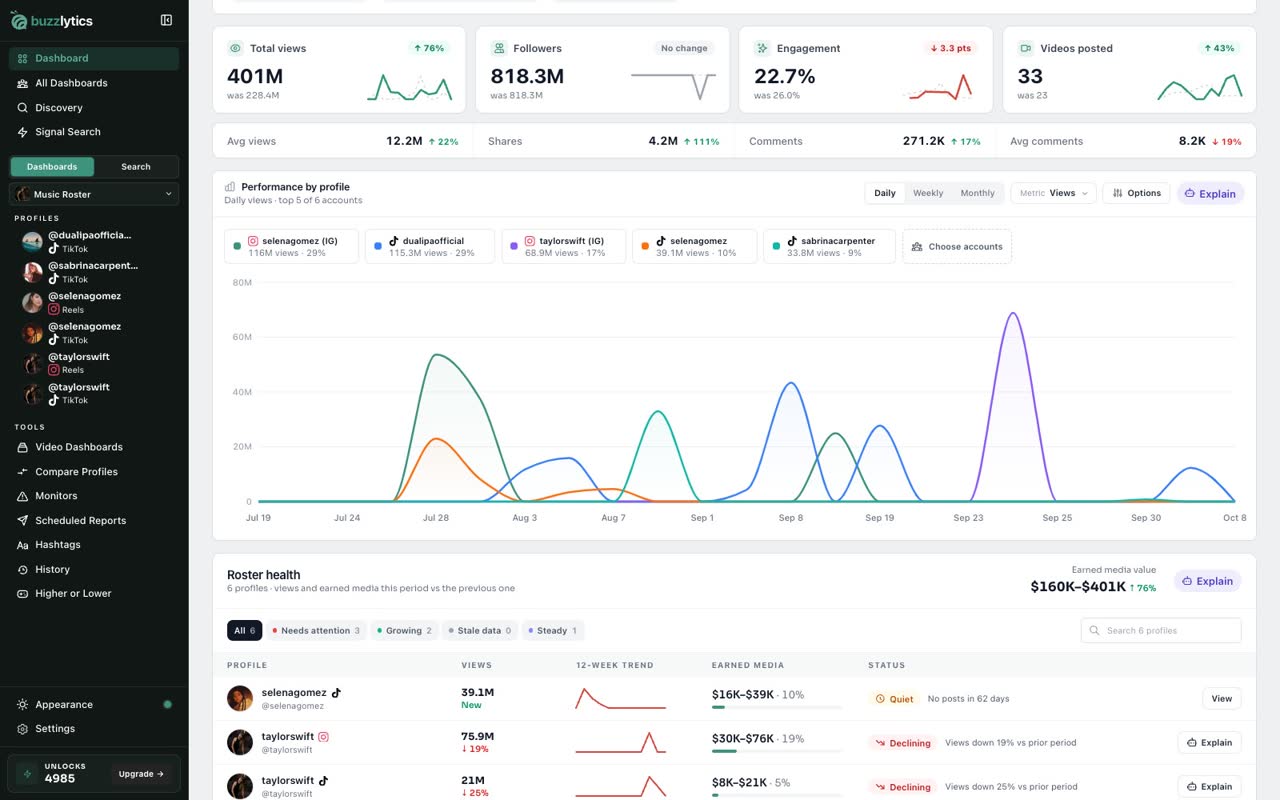Filter roster by Growing
The width and height of the screenshot is (1280, 800).
coord(404,631)
